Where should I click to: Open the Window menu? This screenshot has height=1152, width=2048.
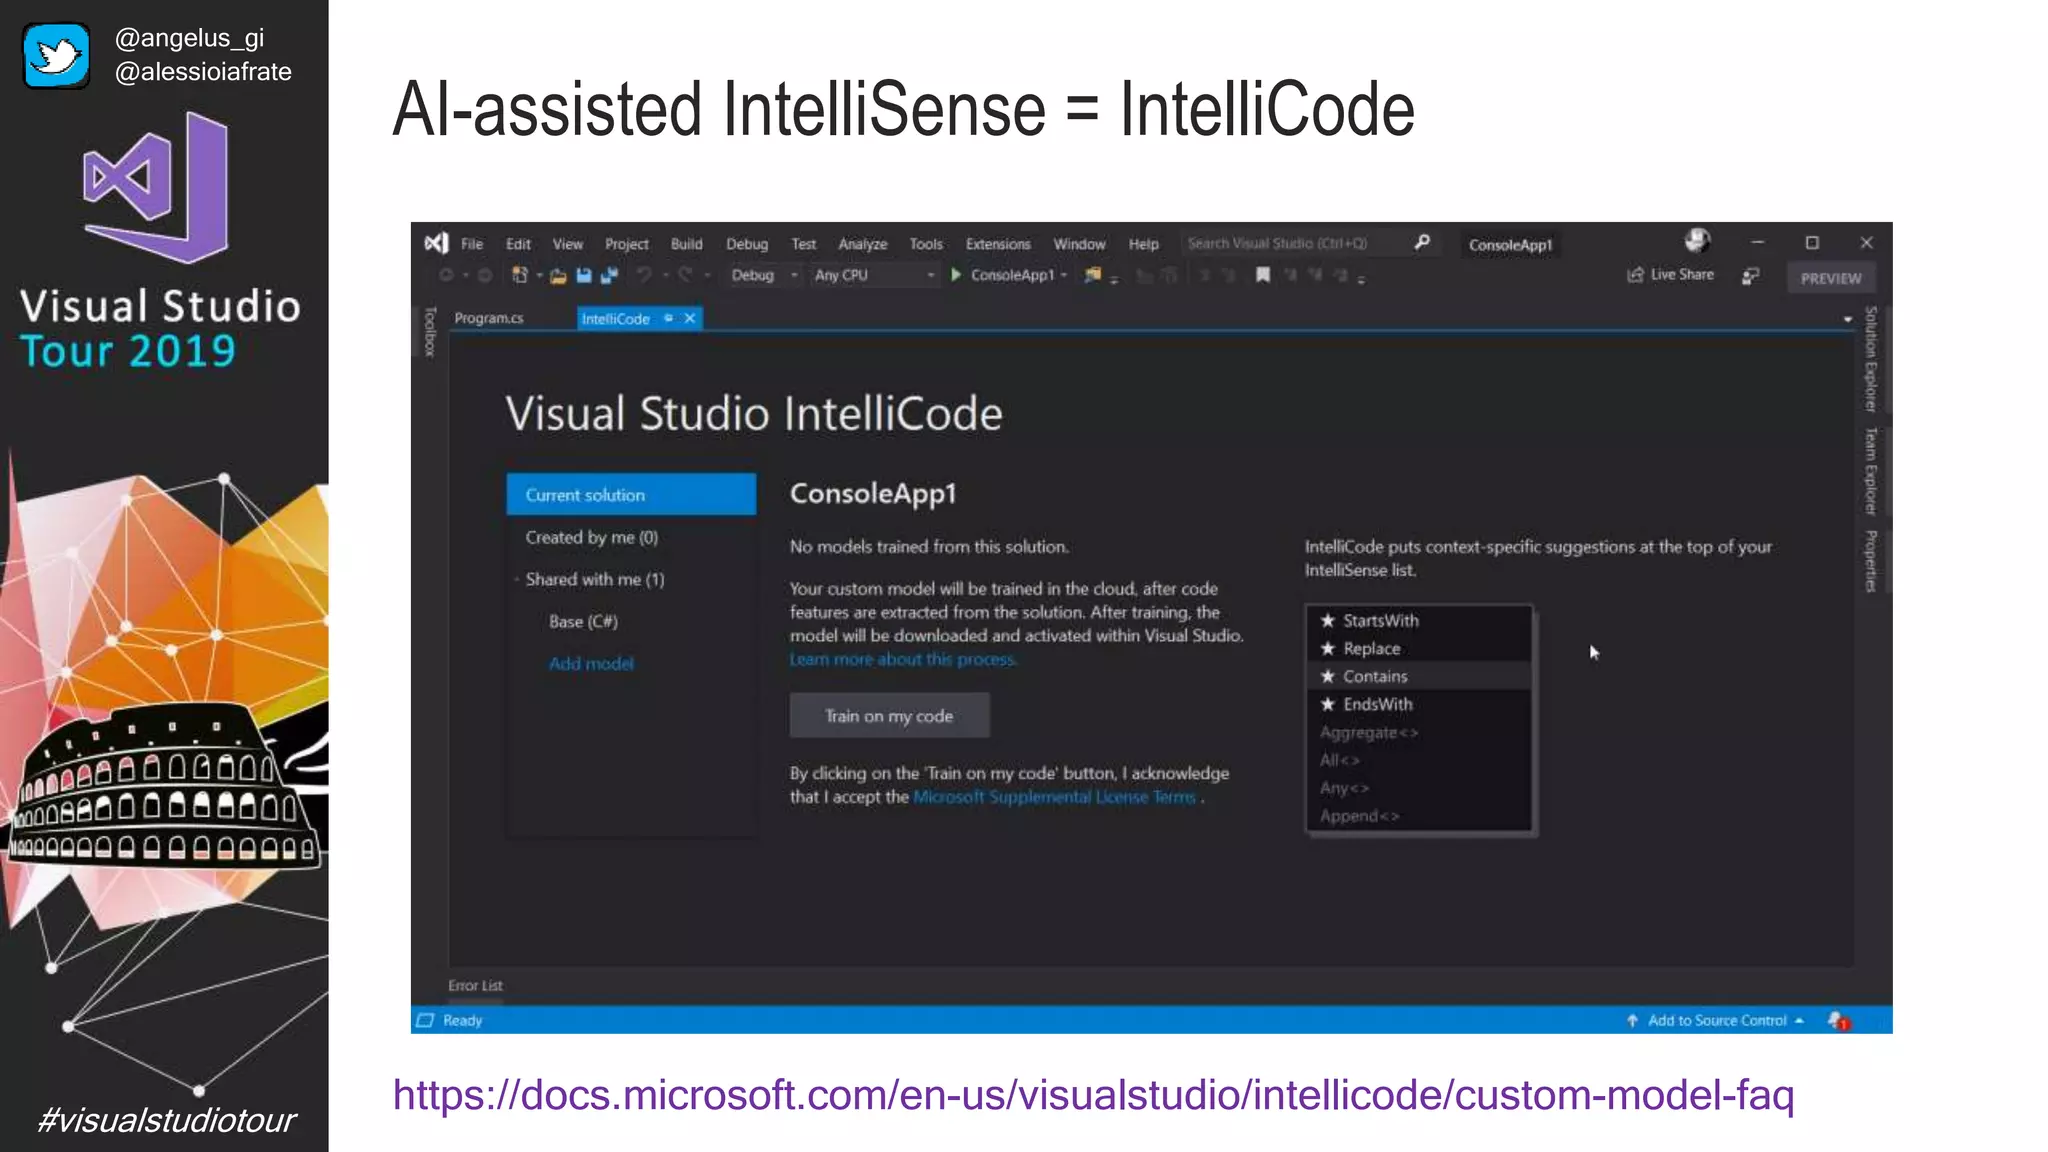pyautogui.click(x=1079, y=244)
